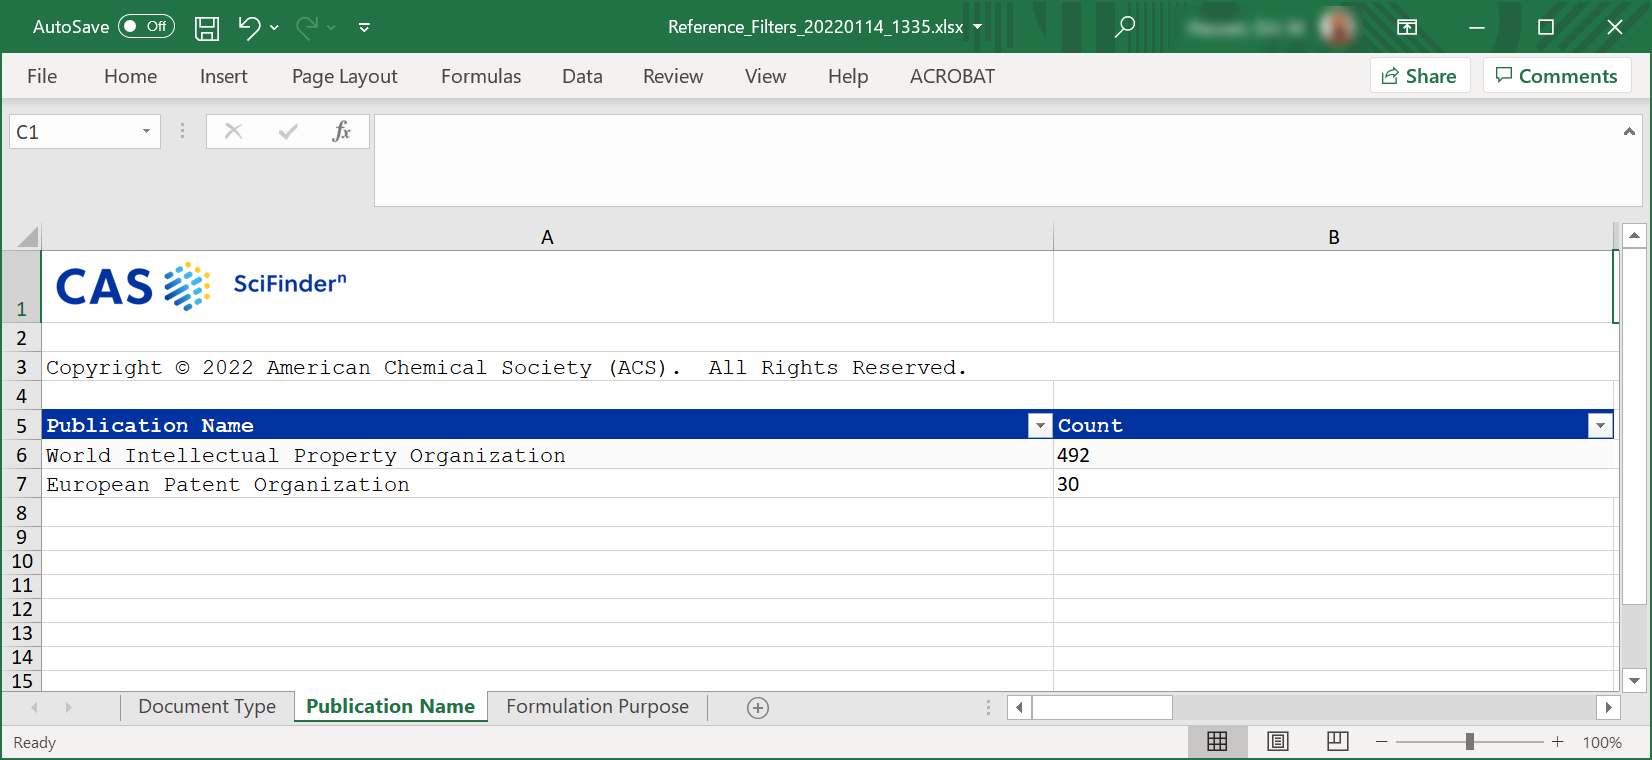Open Publication Name filter dropdown

click(x=1040, y=426)
